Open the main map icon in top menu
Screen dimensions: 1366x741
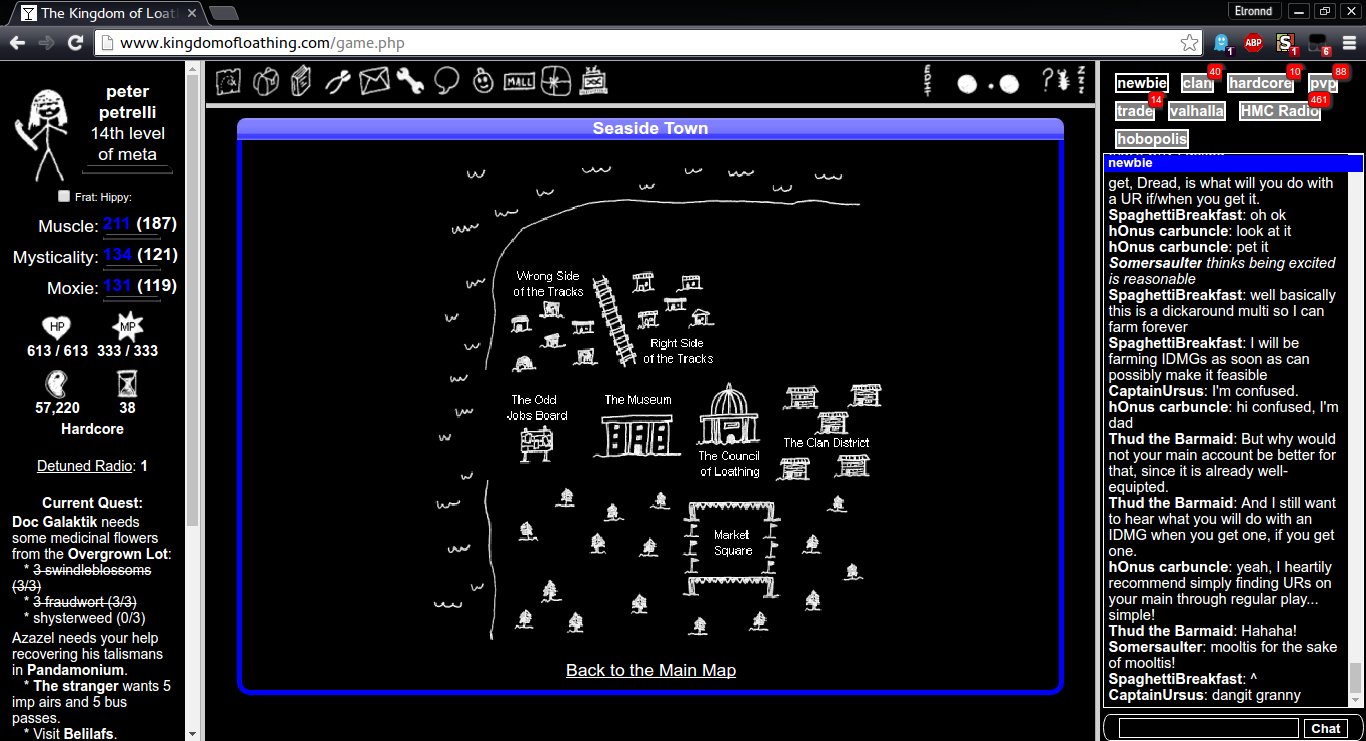click(230, 80)
